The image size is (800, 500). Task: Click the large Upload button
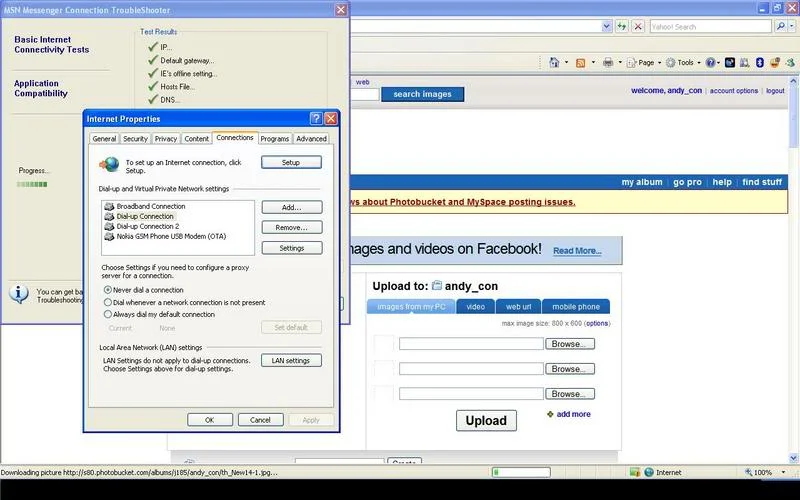tap(486, 421)
